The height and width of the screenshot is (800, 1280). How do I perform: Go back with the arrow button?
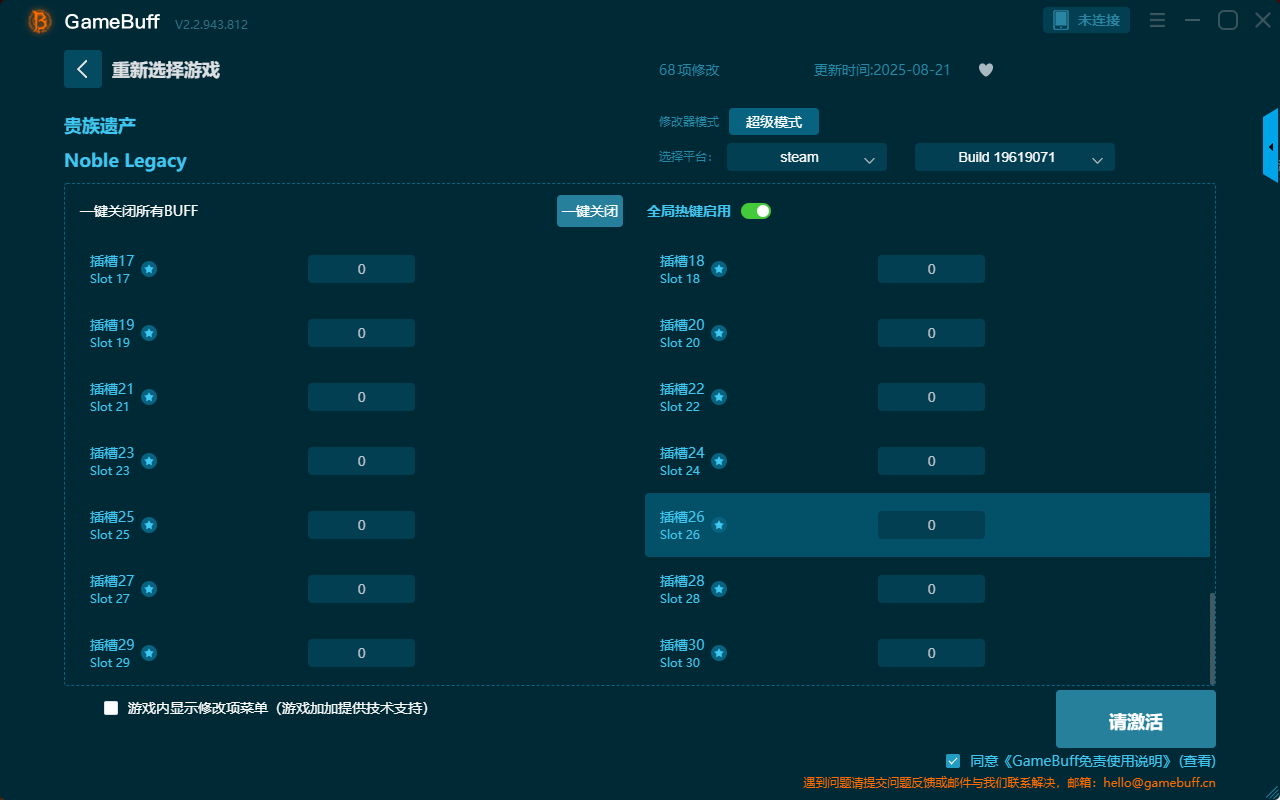point(83,69)
